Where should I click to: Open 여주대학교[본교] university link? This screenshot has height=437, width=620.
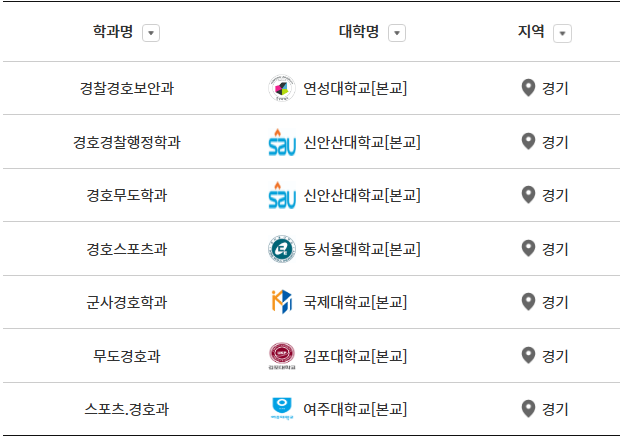[x=355, y=409]
